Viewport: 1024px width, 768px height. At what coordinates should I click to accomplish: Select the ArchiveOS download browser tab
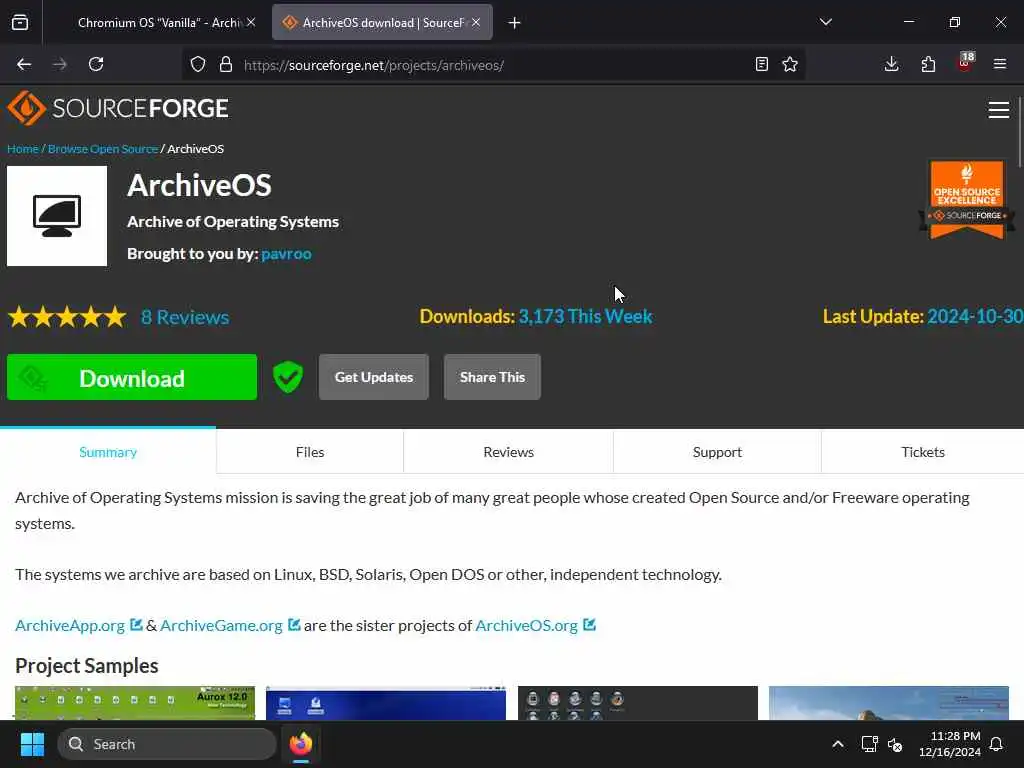tap(382, 23)
